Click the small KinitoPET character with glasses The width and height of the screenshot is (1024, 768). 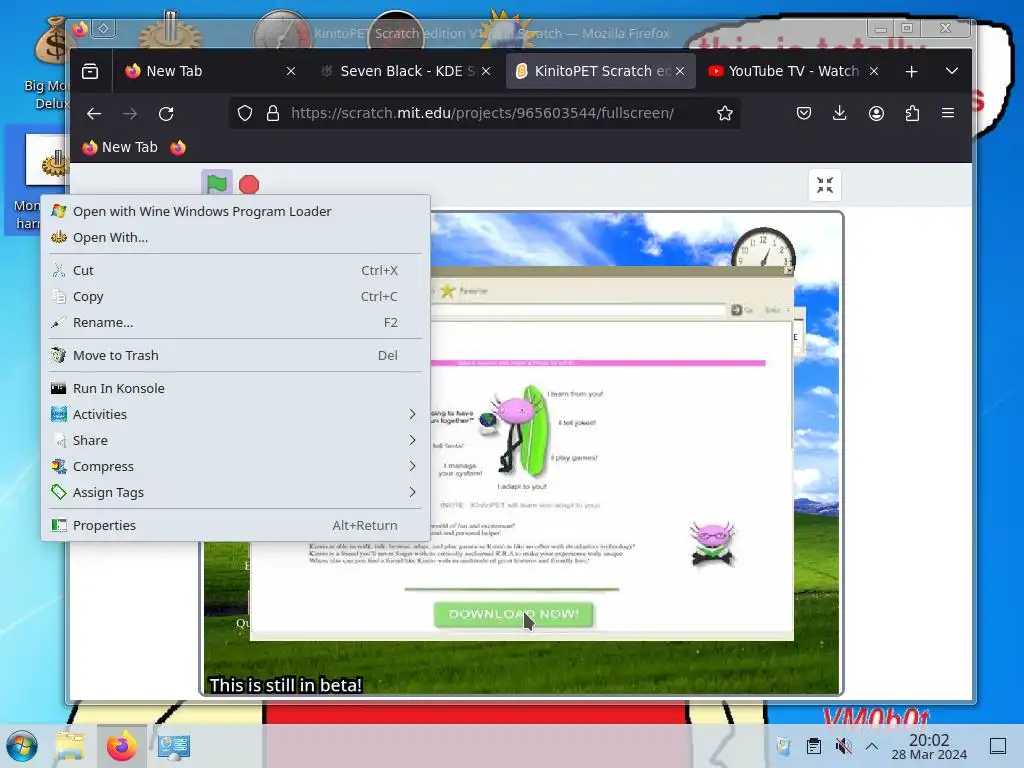pos(712,543)
